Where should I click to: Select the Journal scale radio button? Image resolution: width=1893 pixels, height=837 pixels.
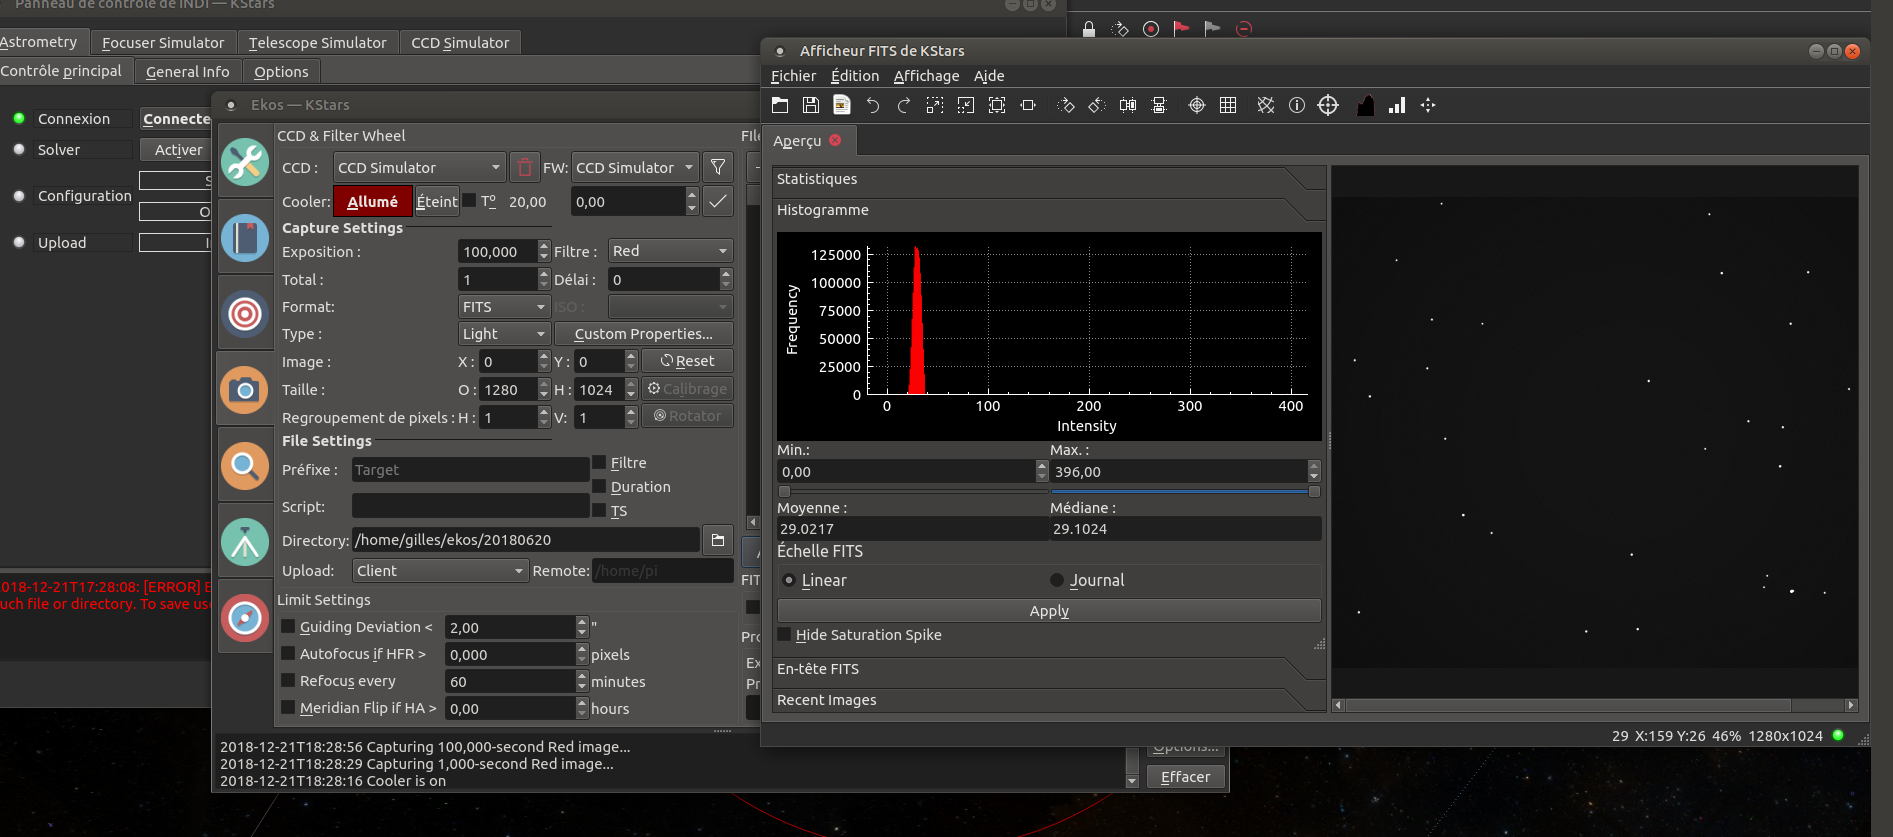click(x=1057, y=580)
